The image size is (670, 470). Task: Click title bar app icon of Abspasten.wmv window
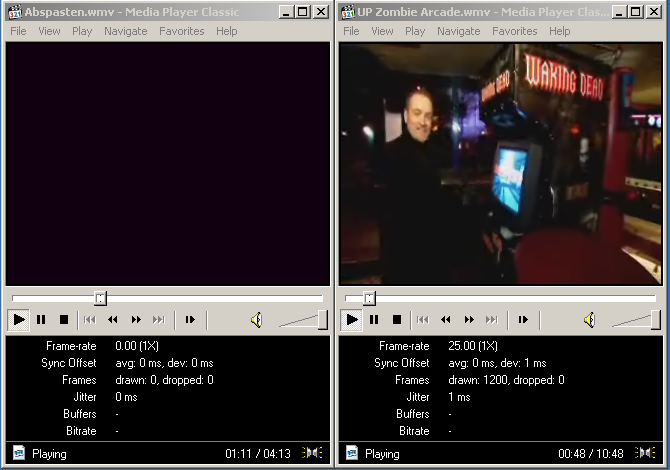point(15,12)
